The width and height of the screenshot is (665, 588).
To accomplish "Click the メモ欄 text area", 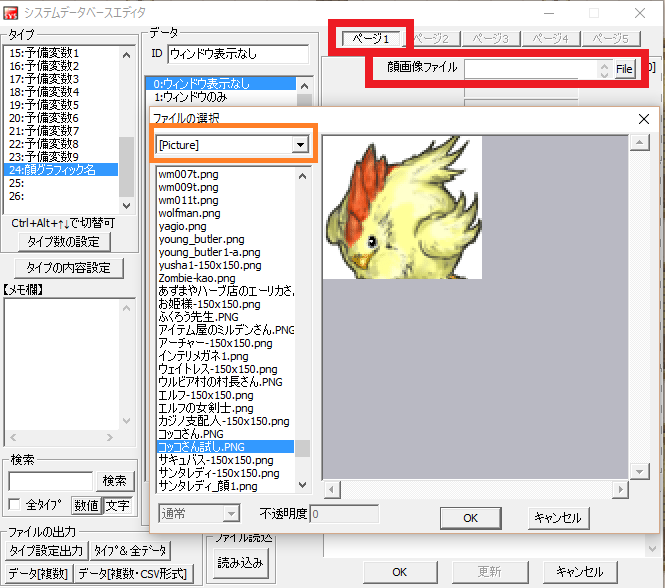I will pyautogui.click(x=62, y=364).
